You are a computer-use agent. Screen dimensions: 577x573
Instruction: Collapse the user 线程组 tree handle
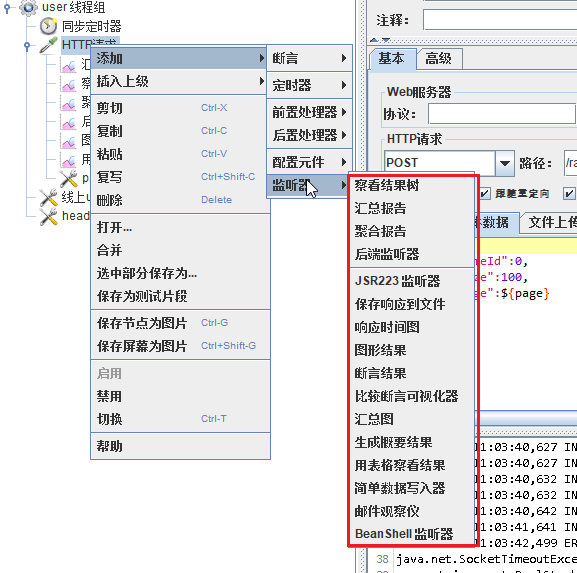point(7,7)
